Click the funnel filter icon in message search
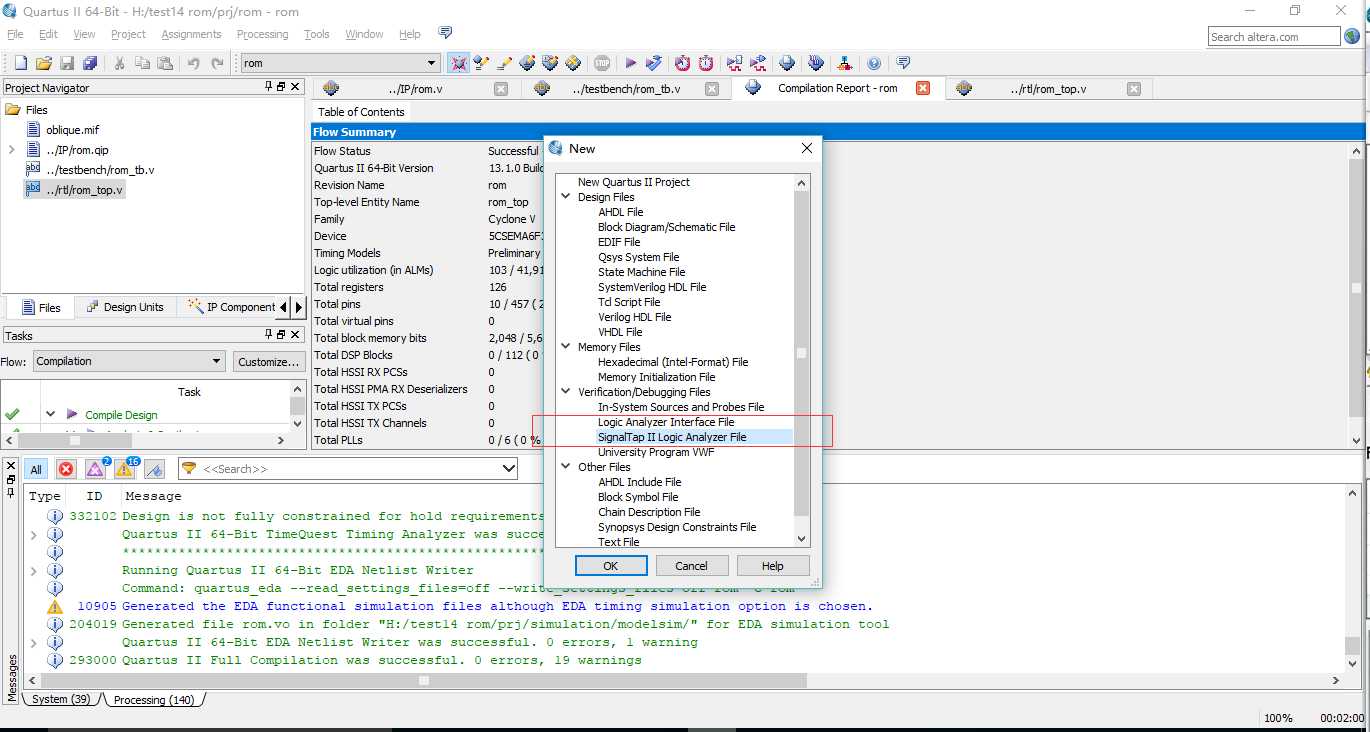This screenshot has width=1370, height=732. (x=188, y=468)
